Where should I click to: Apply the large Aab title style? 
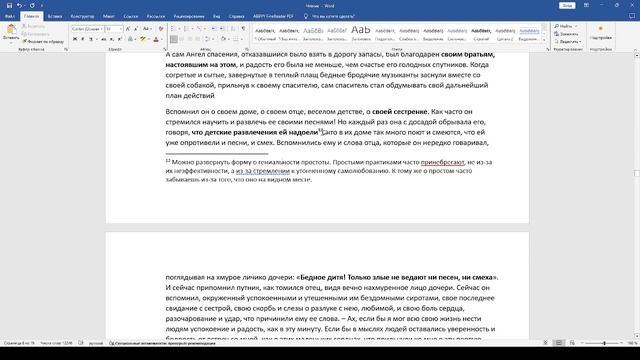361,34
